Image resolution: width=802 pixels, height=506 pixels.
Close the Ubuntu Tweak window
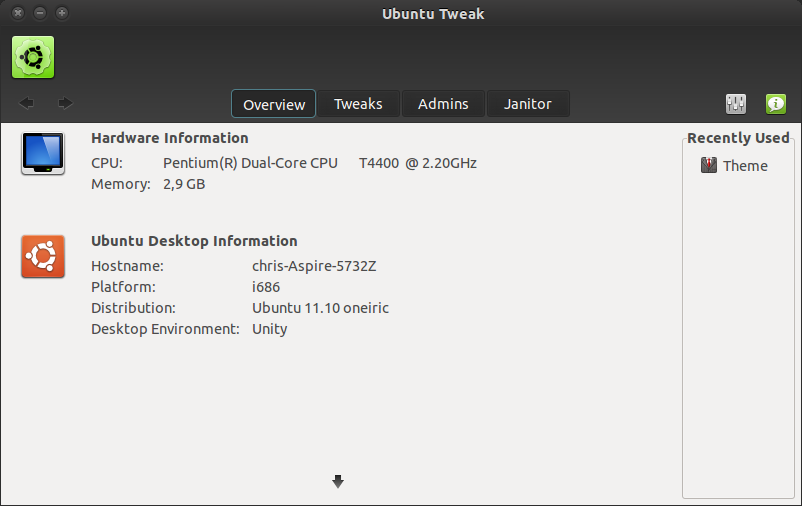point(18,13)
